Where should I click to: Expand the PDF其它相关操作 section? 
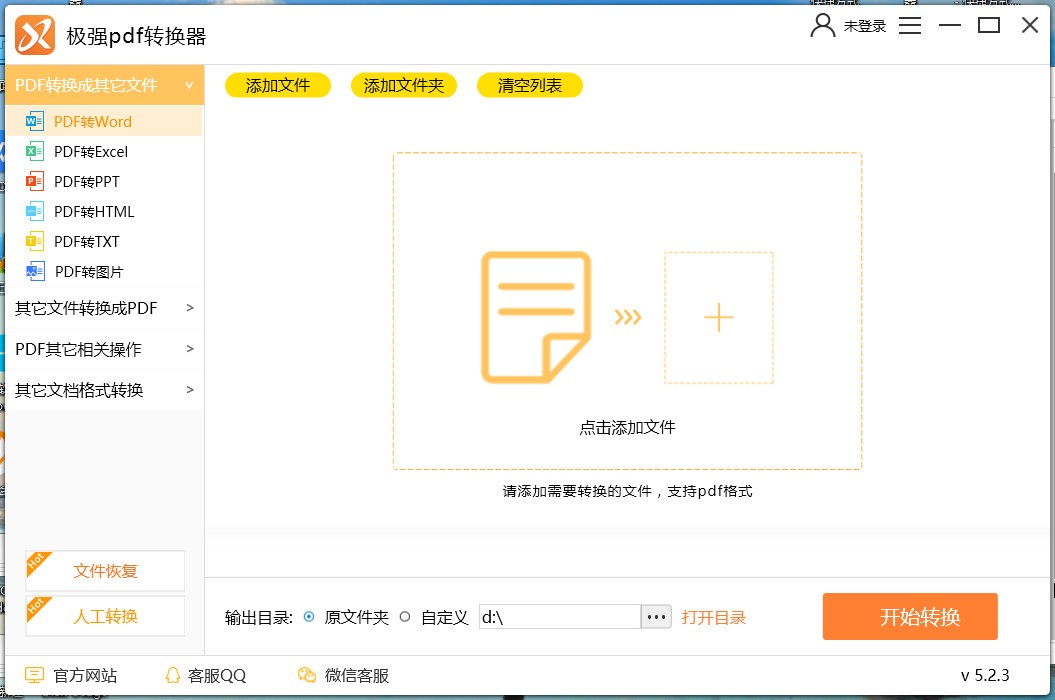[x=104, y=349]
